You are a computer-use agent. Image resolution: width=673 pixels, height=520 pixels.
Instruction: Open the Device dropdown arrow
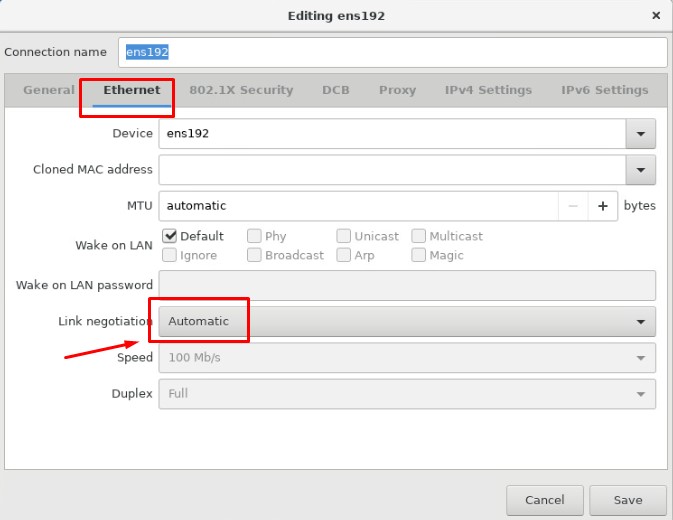[x=640, y=133]
